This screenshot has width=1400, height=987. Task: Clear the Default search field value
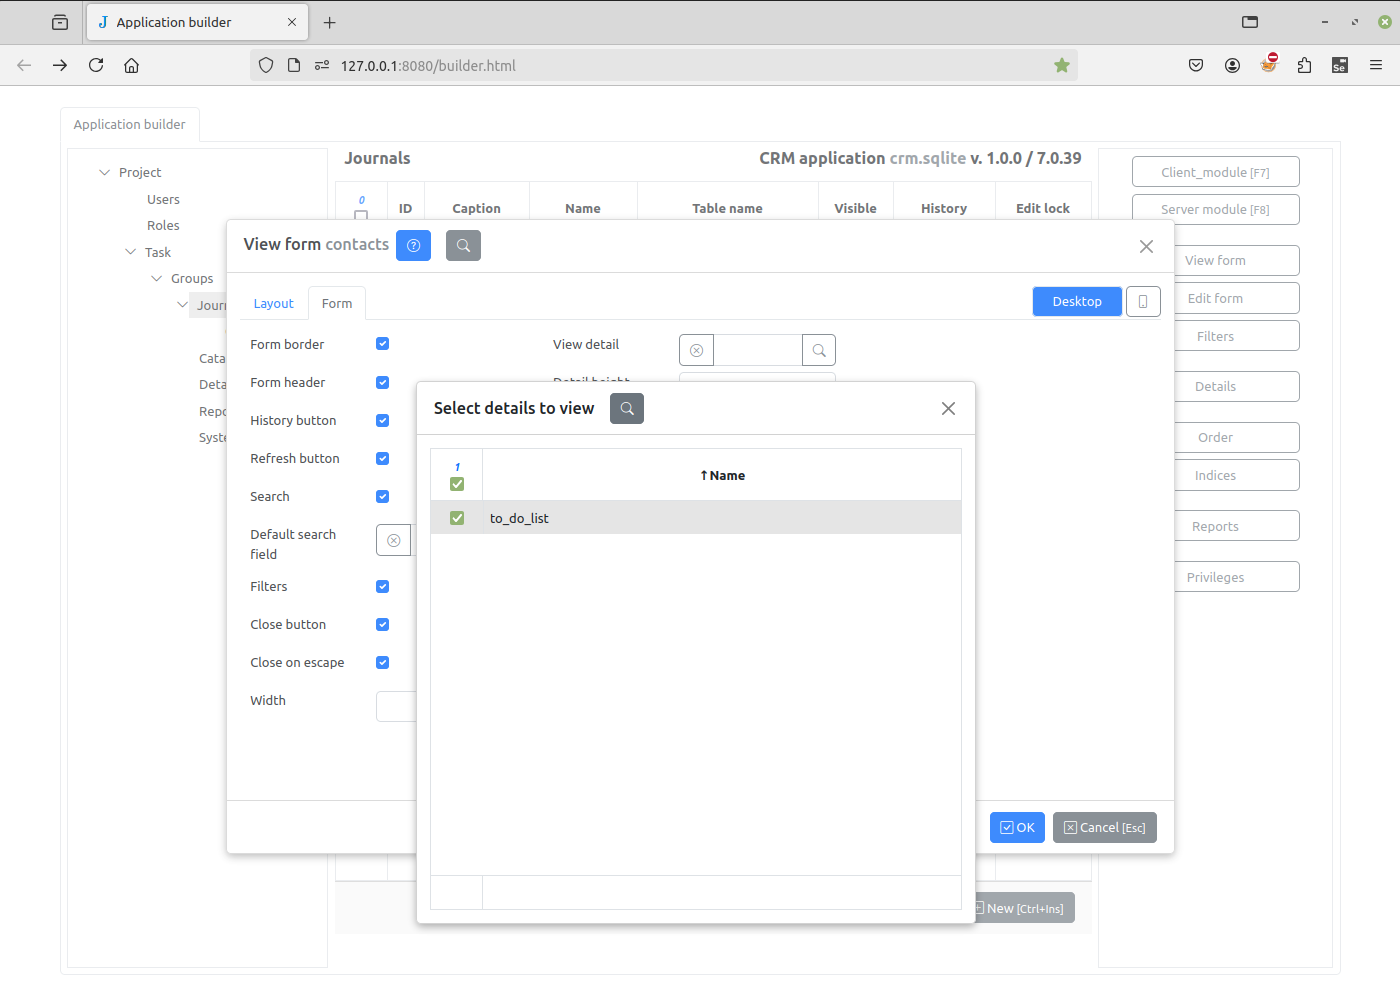click(x=394, y=540)
